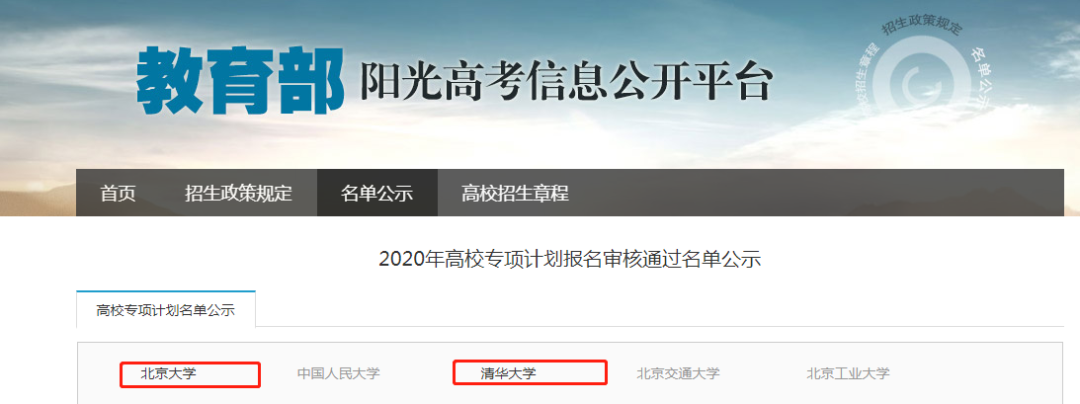1080x404 pixels.
Task: Open 高校招生章程 in the navigation bar
Action: (x=515, y=193)
